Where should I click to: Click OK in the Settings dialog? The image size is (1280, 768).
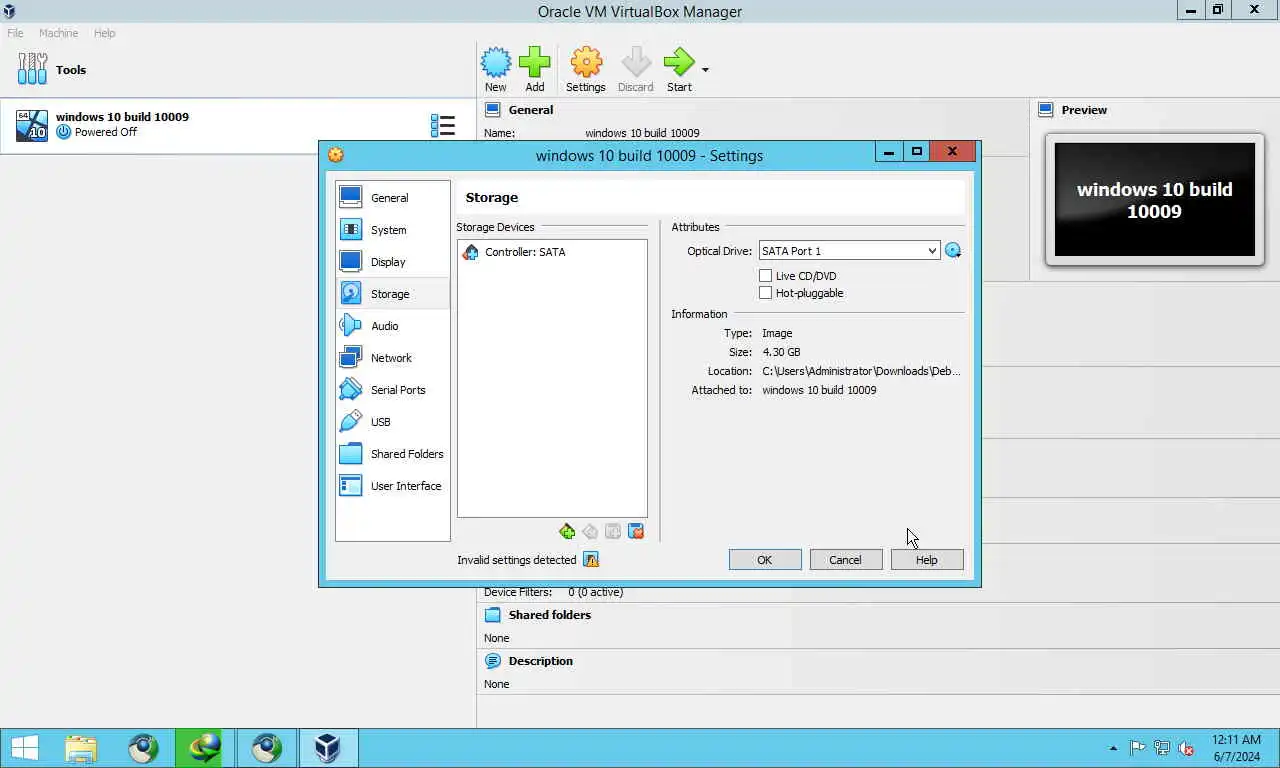point(765,560)
